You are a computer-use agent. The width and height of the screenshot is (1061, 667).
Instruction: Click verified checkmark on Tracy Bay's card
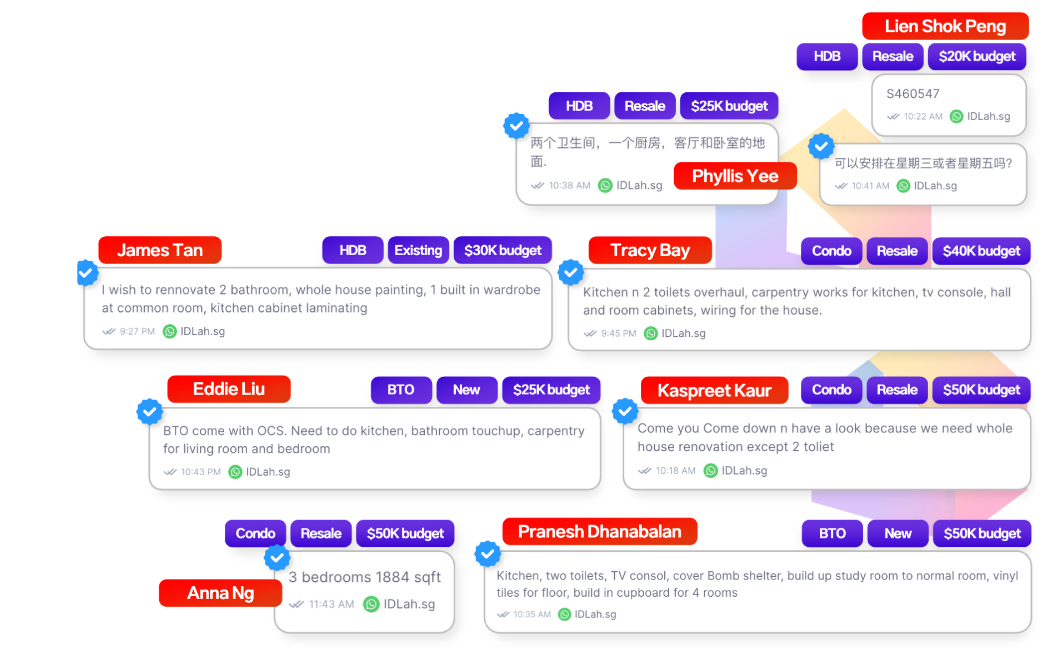571,272
